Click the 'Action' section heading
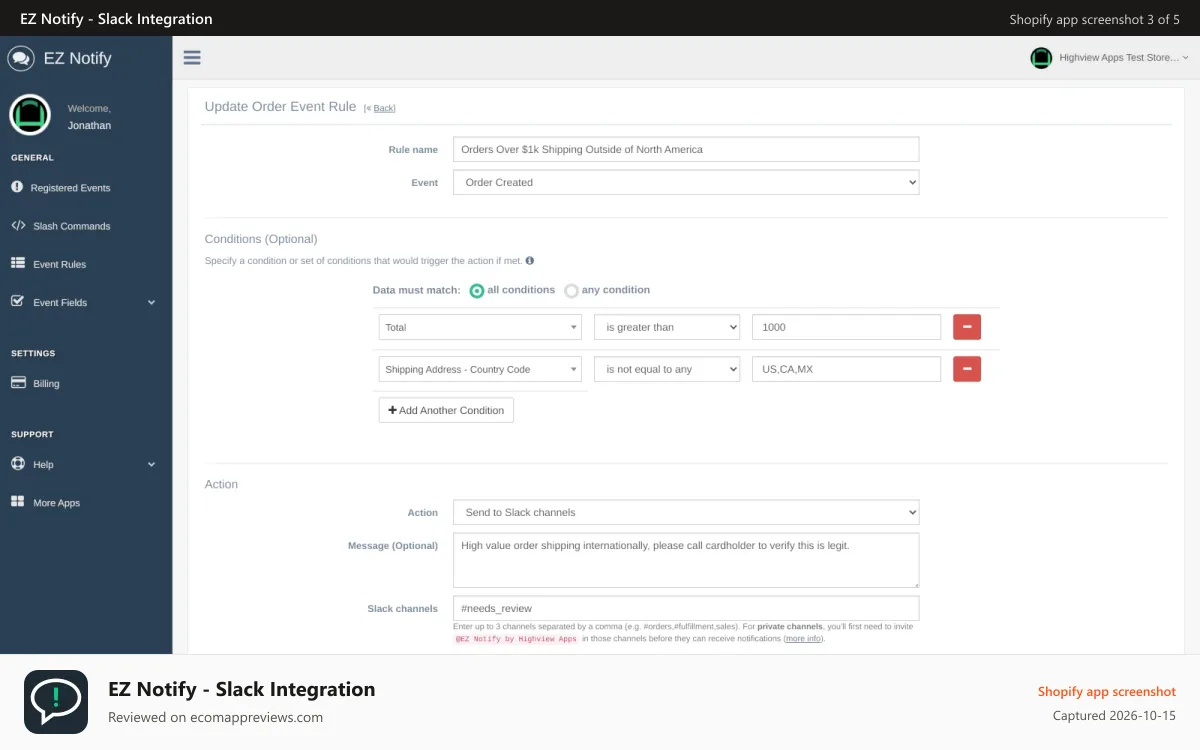The width and height of the screenshot is (1200, 750). click(221, 484)
